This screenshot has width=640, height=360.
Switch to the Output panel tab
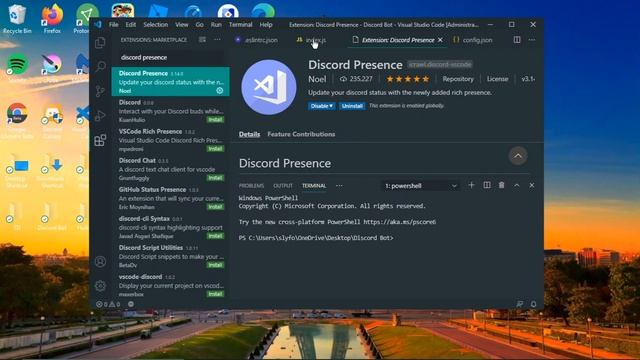click(x=283, y=186)
